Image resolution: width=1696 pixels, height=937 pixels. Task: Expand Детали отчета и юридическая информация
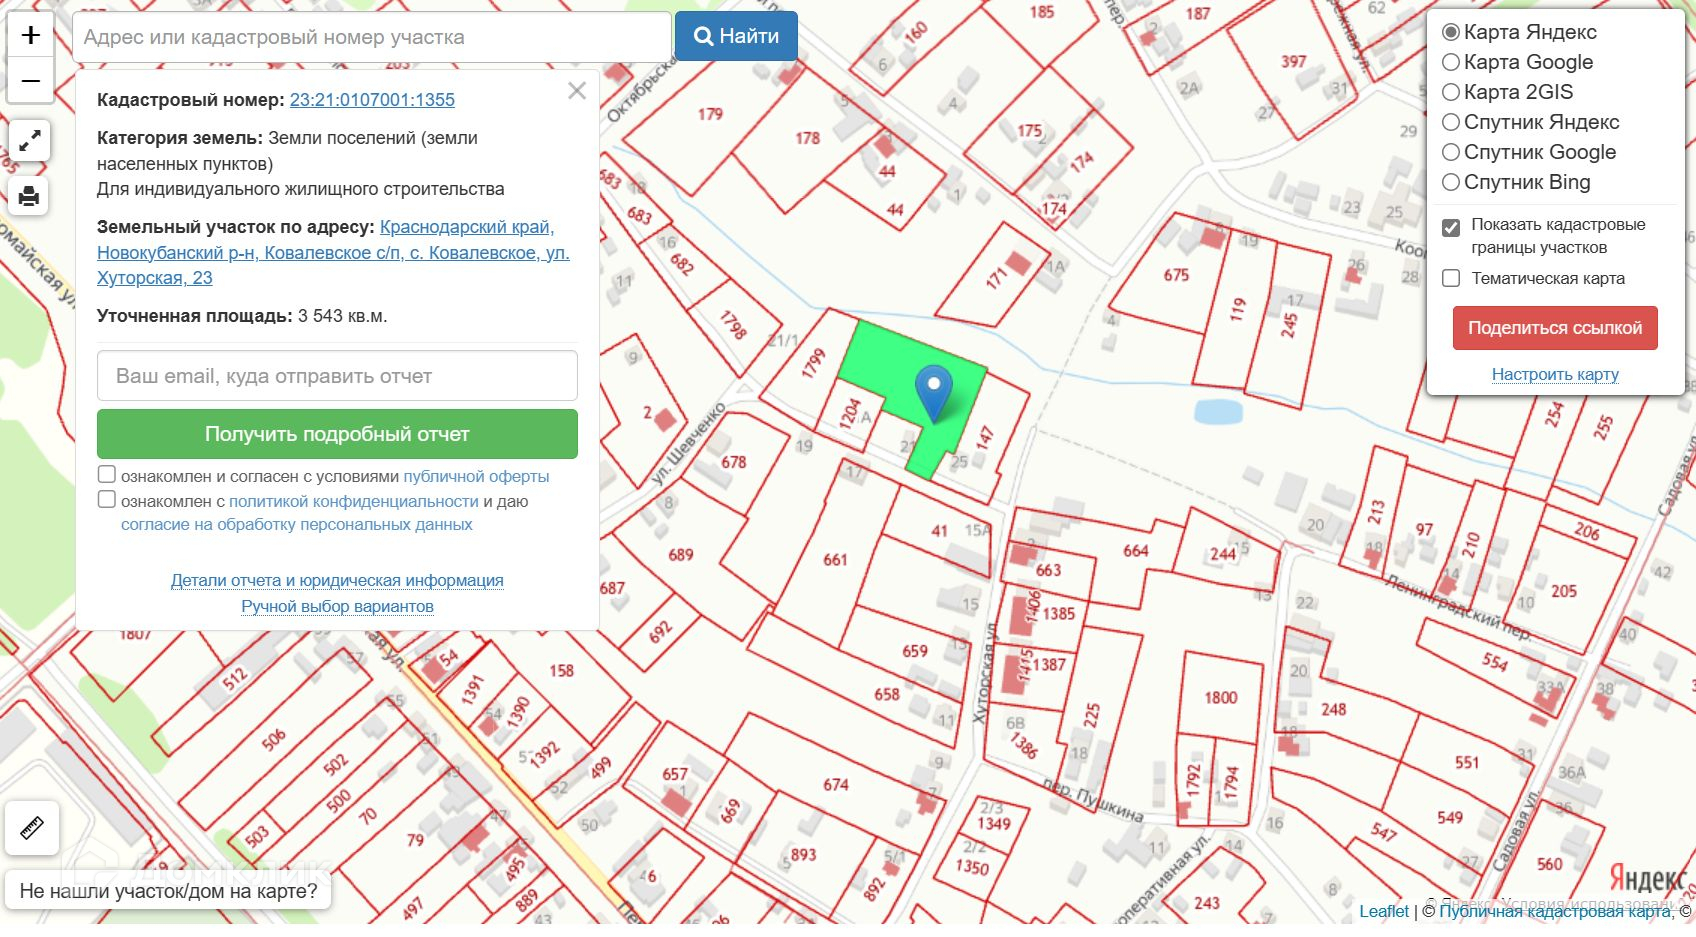tap(337, 580)
